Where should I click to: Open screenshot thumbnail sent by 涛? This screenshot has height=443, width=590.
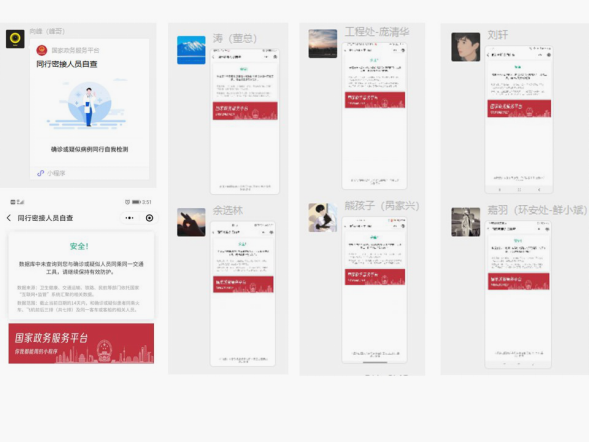click(245, 121)
